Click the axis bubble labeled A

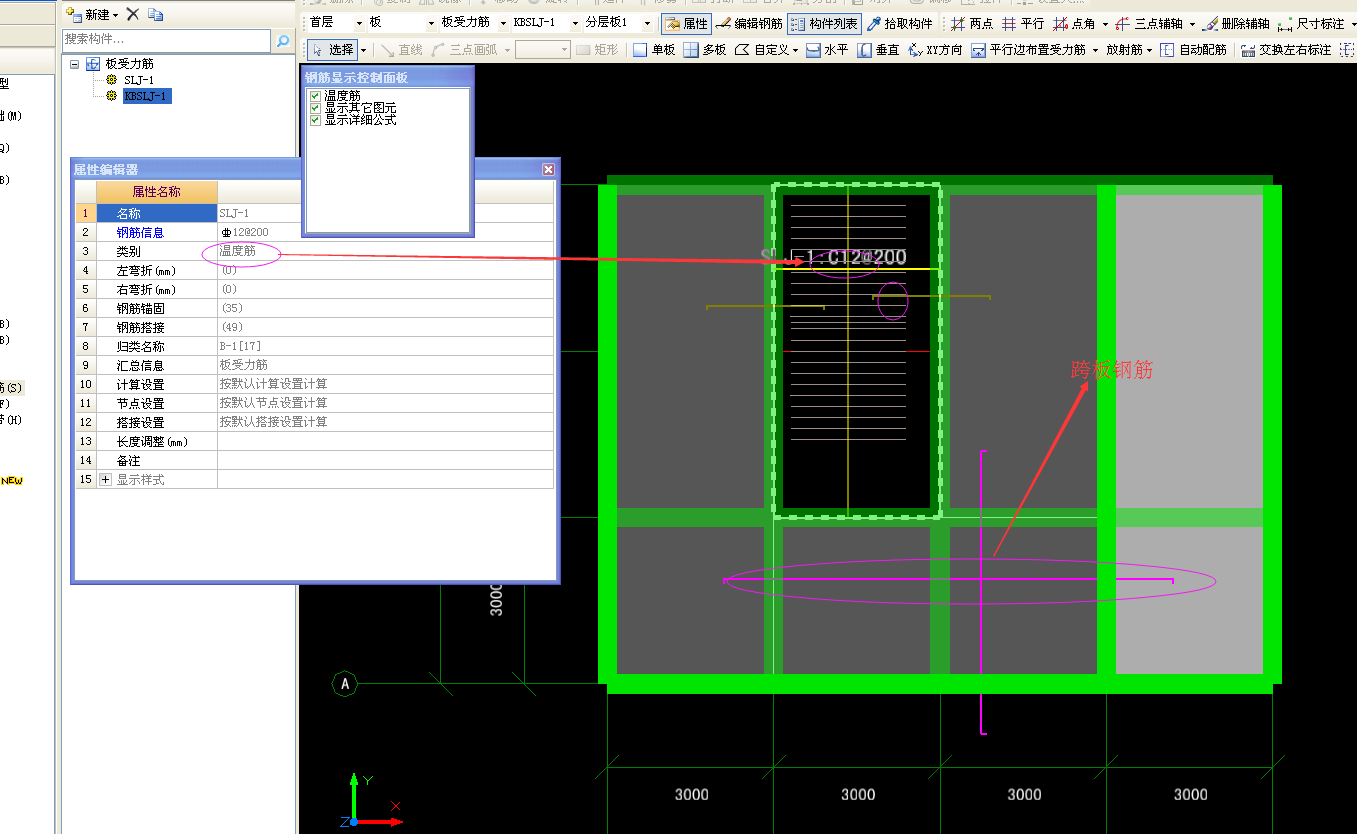point(345,684)
